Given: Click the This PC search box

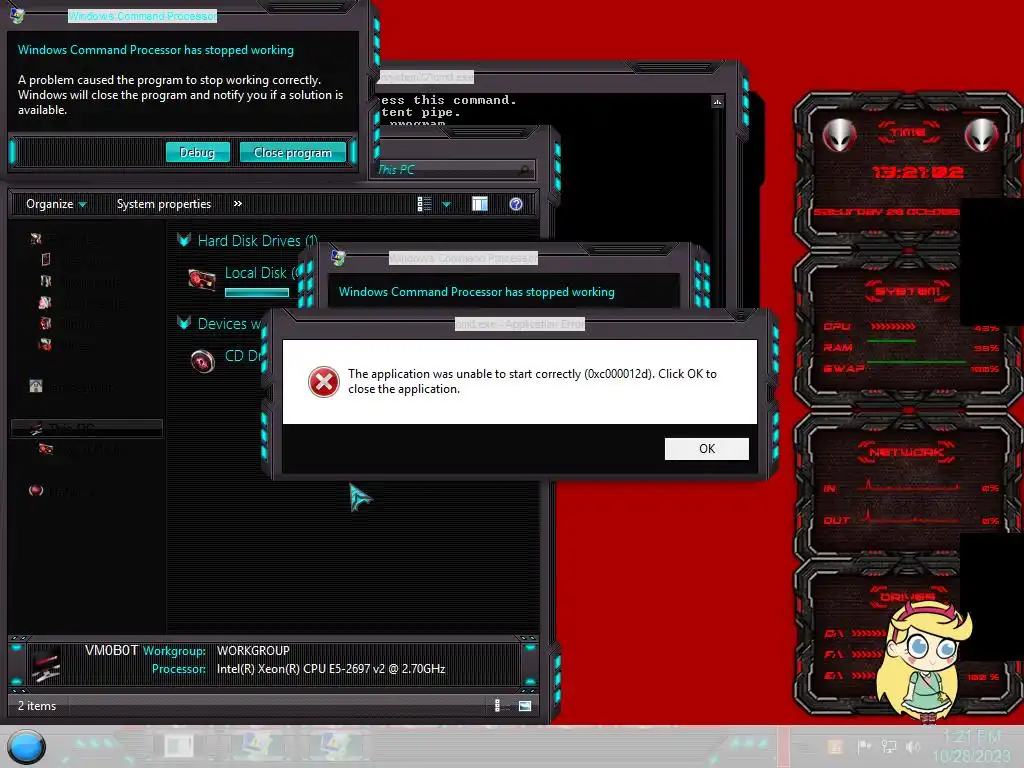Looking at the screenshot, I should click(453, 170).
